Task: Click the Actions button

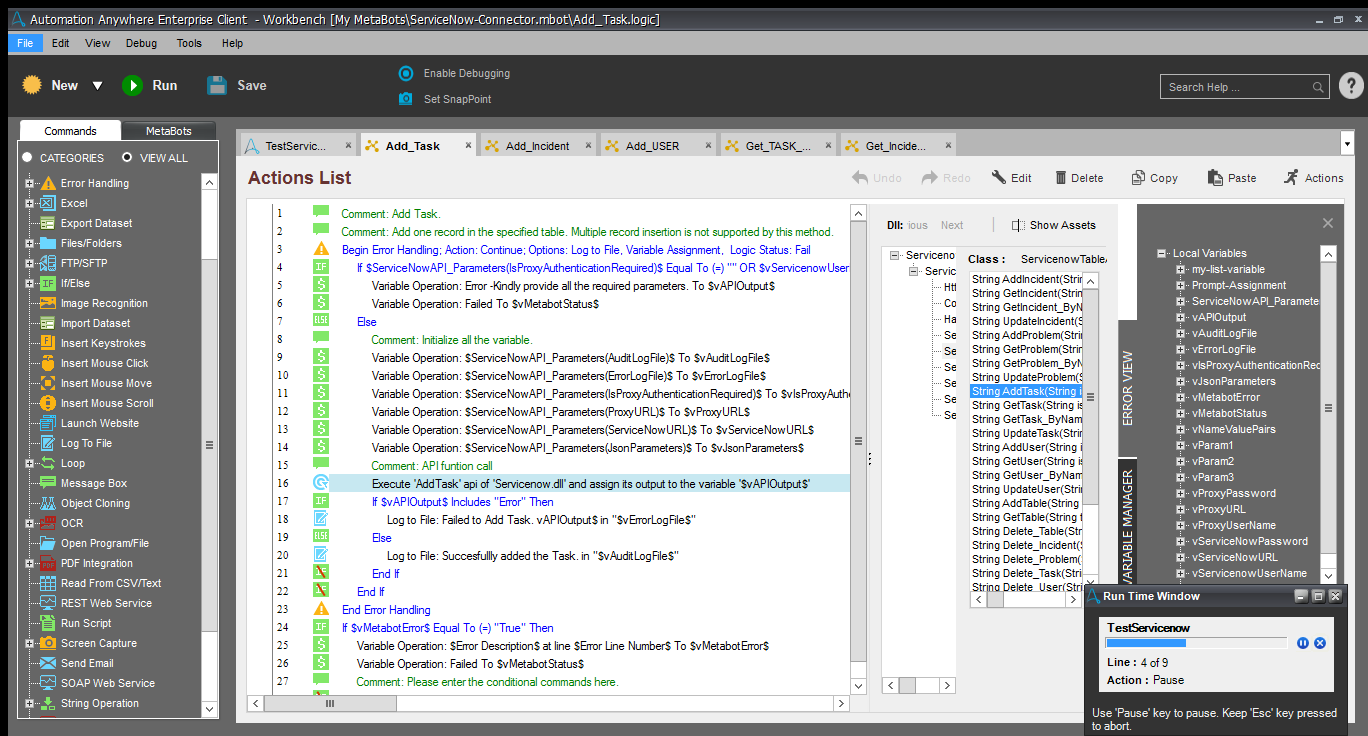Action: pos(1313,178)
